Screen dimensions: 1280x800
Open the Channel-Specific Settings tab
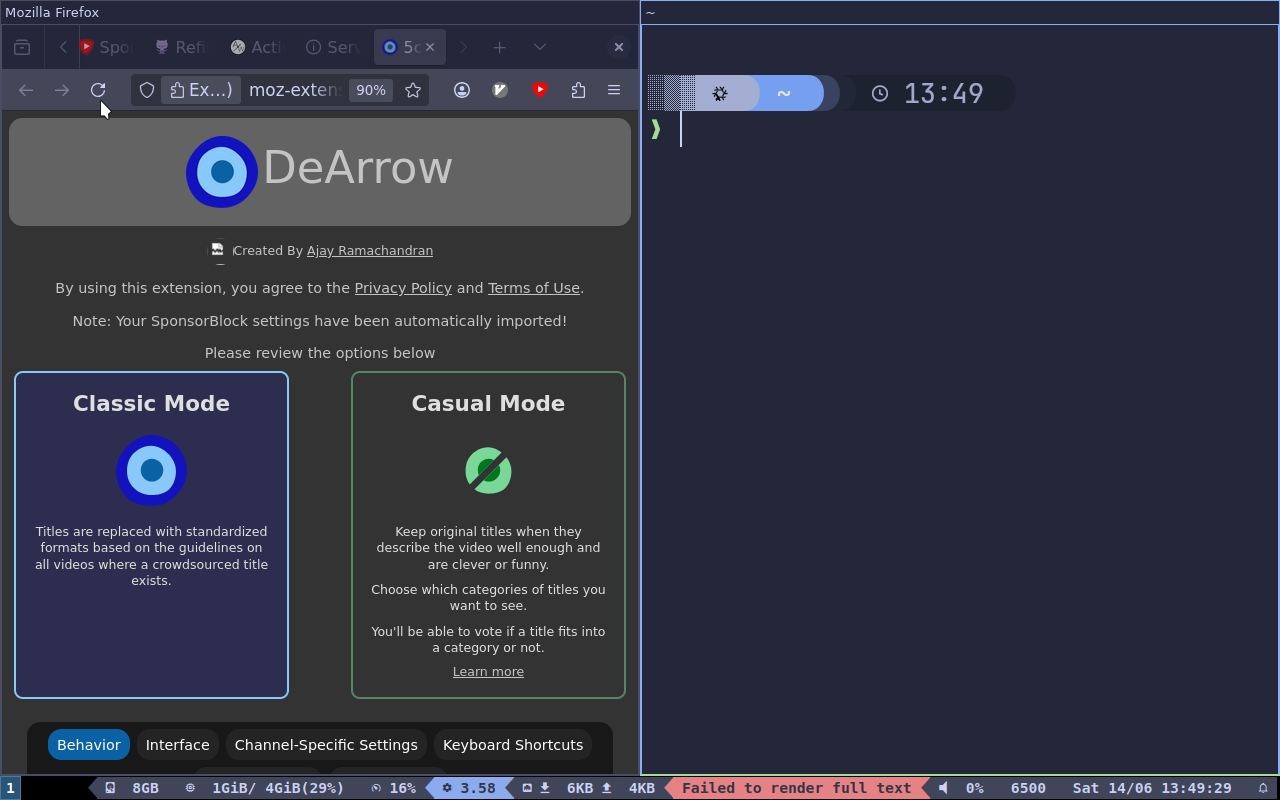click(x=326, y=745)
